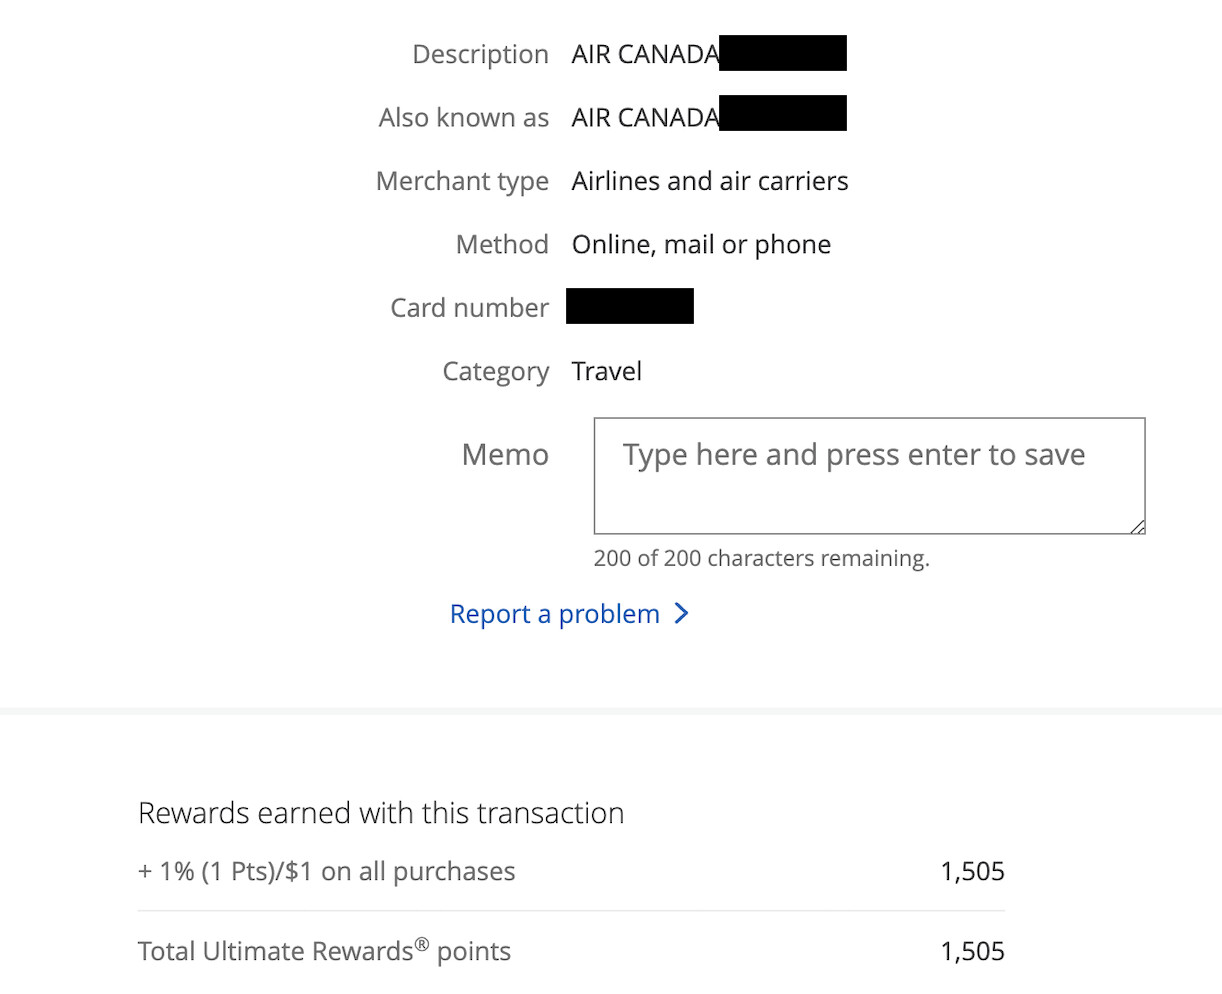Click the Memo box resize handle
Image resolution: width=1222 pixels, height=994 pixels.
tap(1137, 526)
